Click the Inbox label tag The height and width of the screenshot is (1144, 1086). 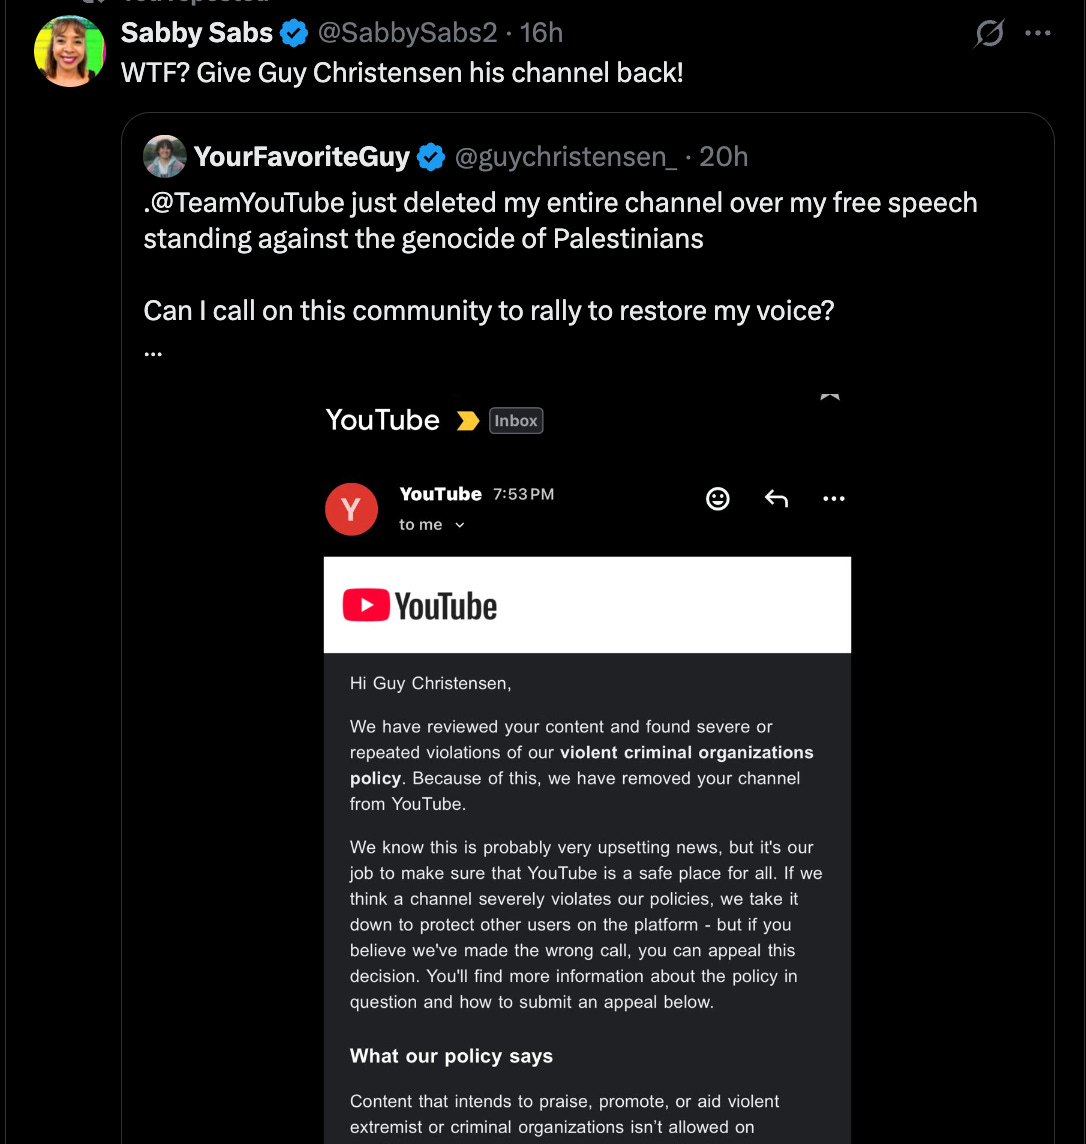[516, 421]
